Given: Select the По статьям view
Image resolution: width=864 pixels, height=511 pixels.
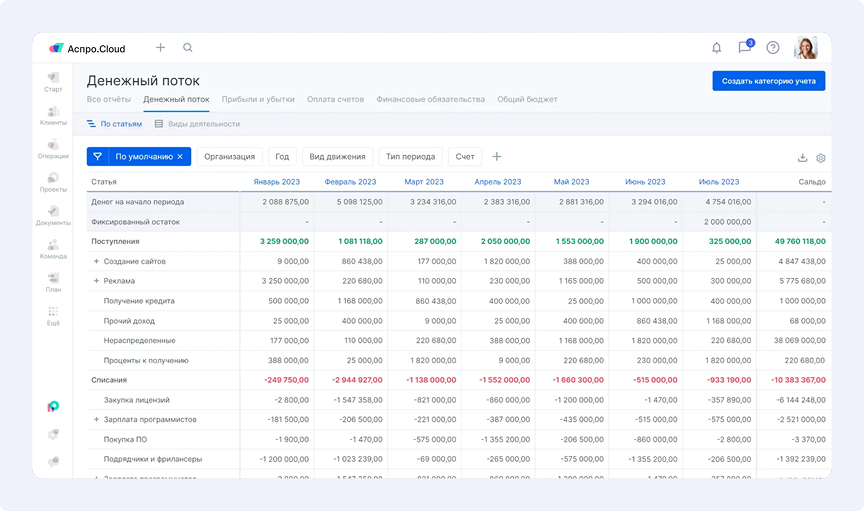Looking at the screenshot, I should 114,124.
